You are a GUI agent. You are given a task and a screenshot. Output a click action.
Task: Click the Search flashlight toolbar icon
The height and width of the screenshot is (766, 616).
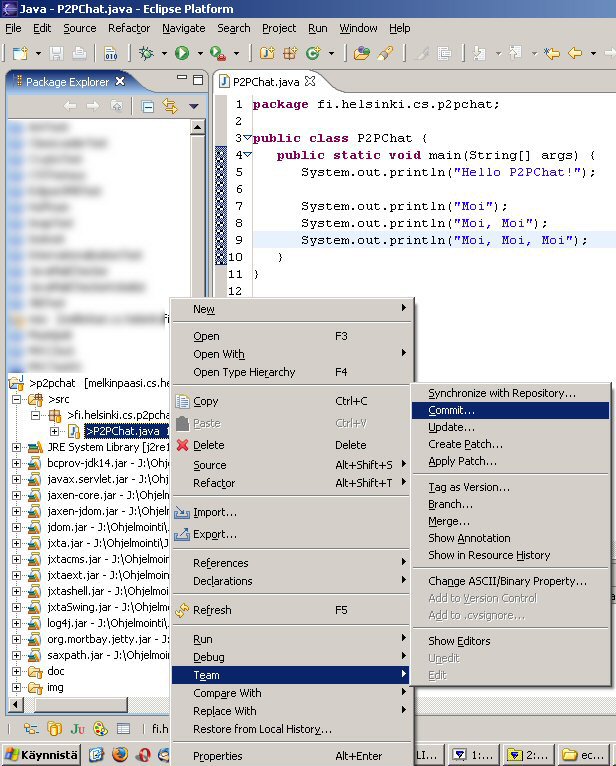[x=385, y=53]
